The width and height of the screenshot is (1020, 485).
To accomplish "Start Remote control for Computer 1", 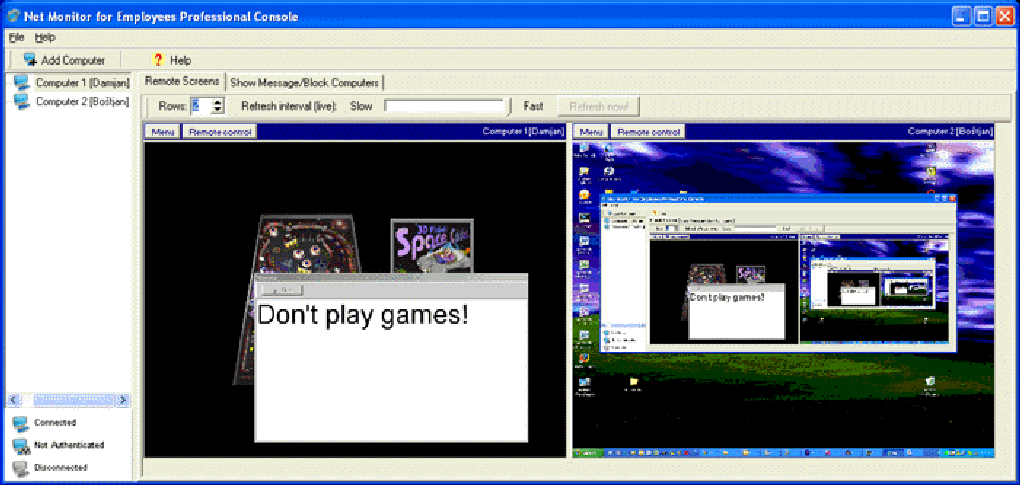I will 220,132.
